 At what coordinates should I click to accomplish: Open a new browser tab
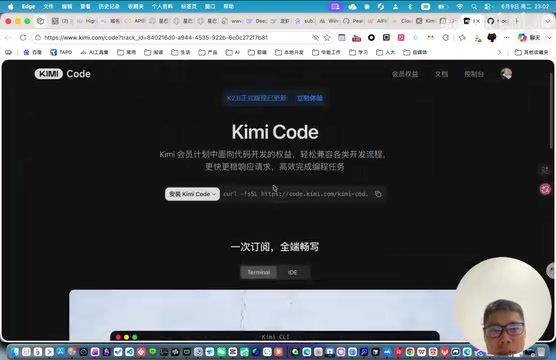click(x=517, y=21)
